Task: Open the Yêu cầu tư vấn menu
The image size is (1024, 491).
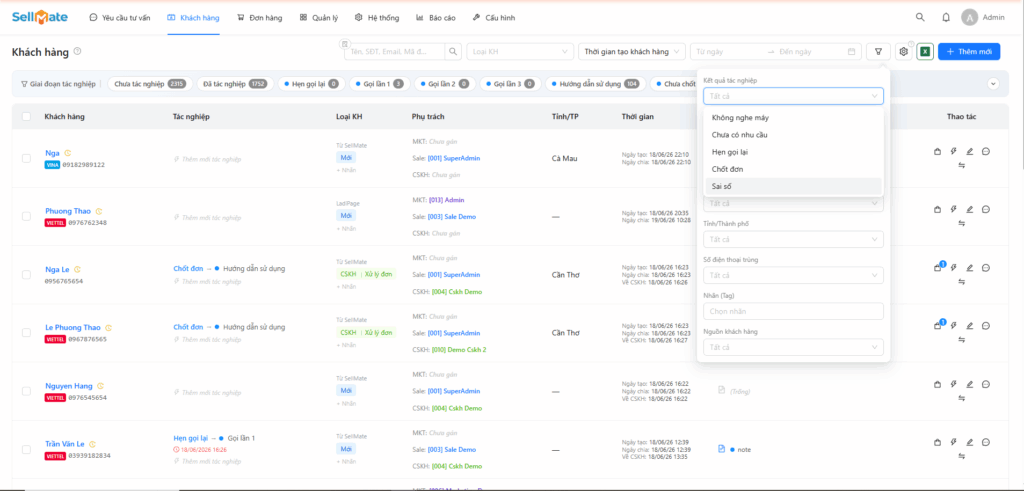Action: pyautogui.click(x=120, y=18)
